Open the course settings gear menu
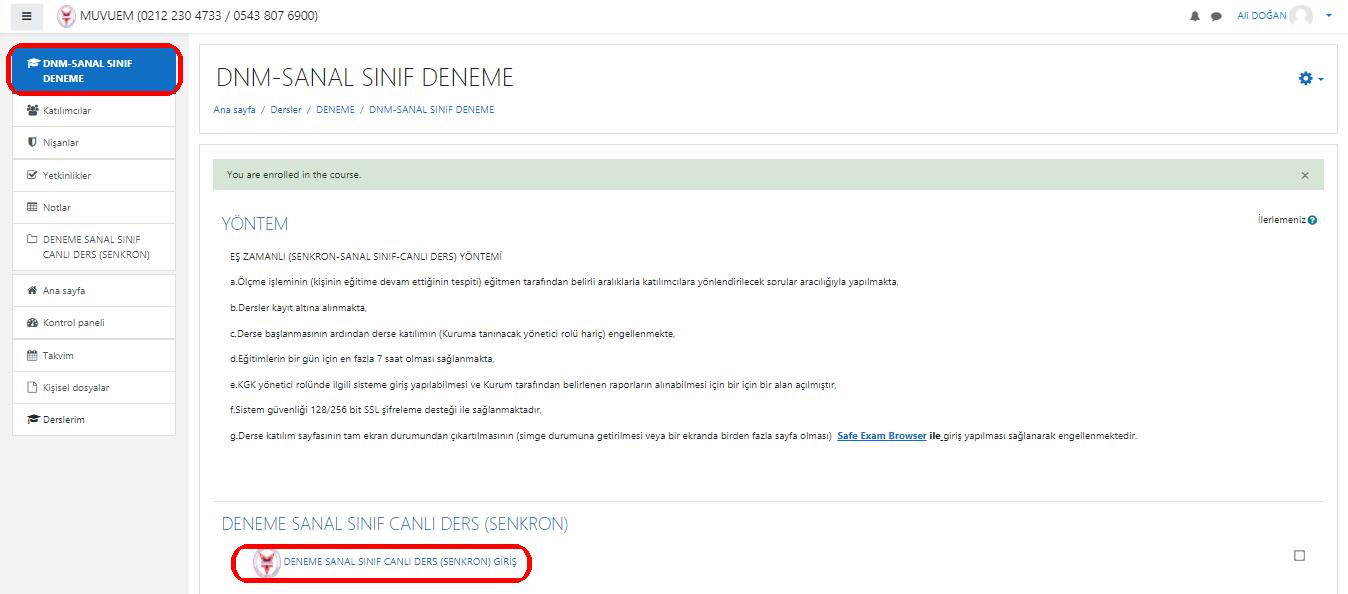The width and height of the screenshot is (1348, 594). click(x=1305, y=78)
